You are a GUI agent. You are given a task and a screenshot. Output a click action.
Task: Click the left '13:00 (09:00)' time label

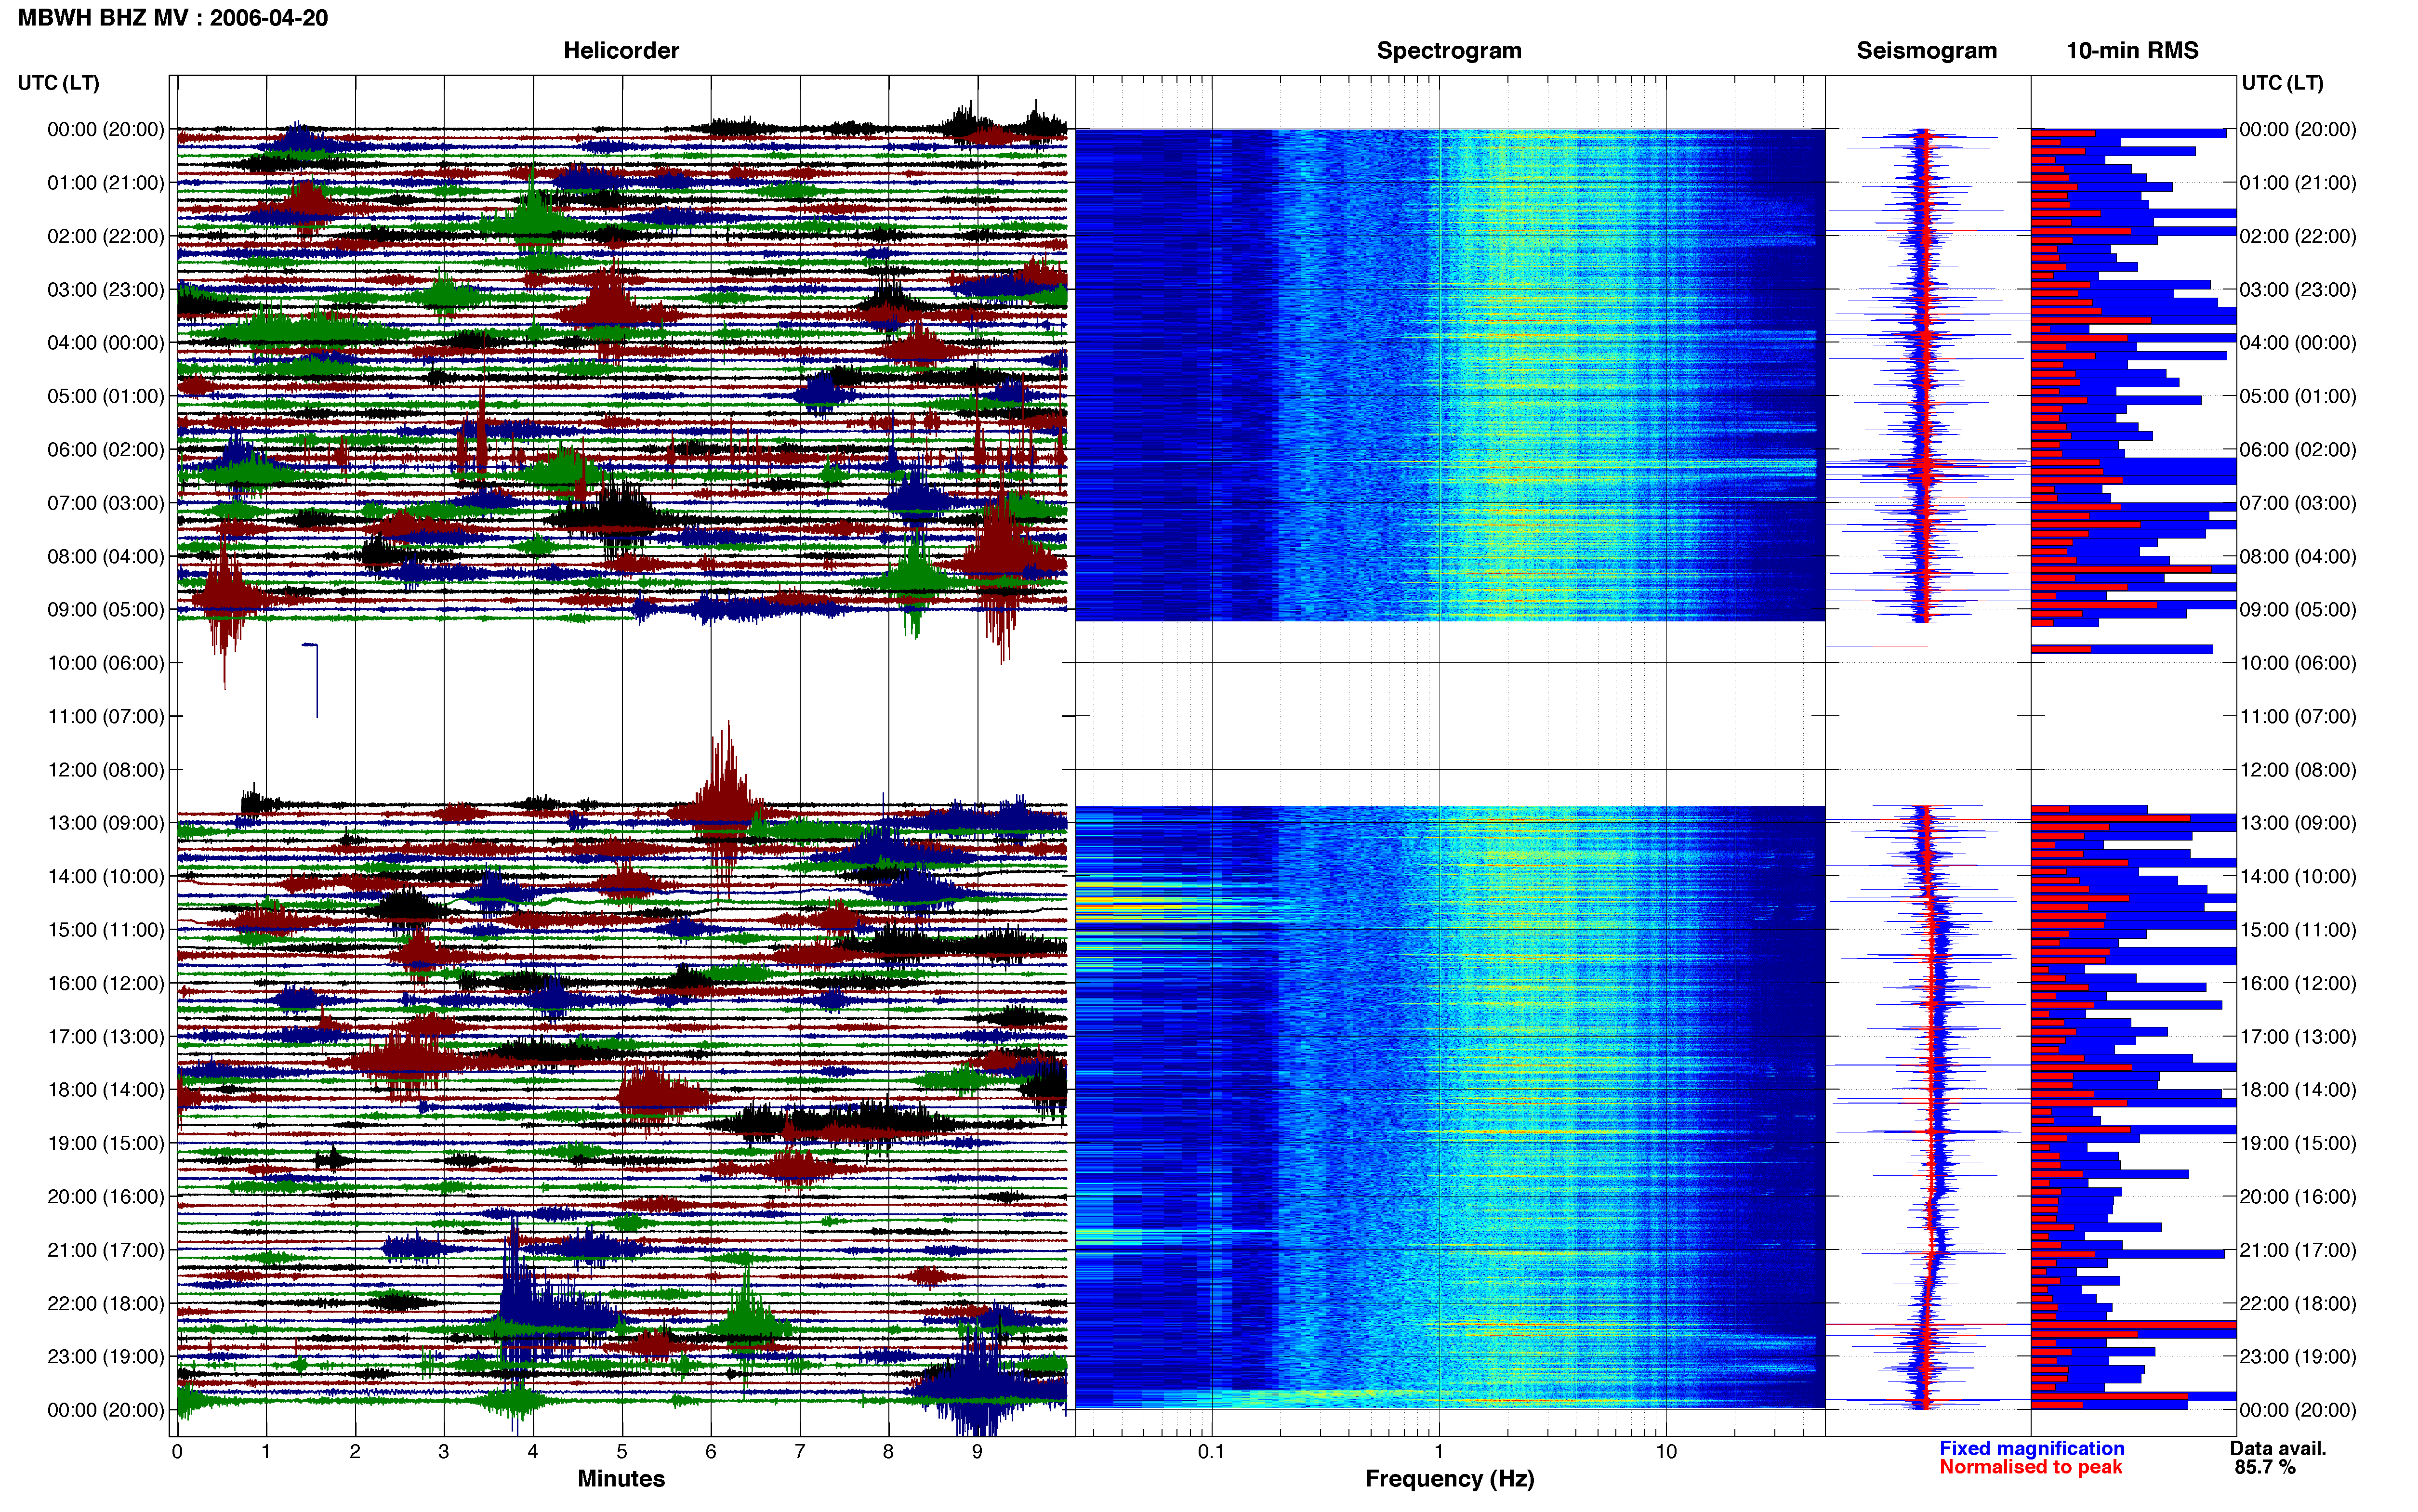tap(106, 823)
